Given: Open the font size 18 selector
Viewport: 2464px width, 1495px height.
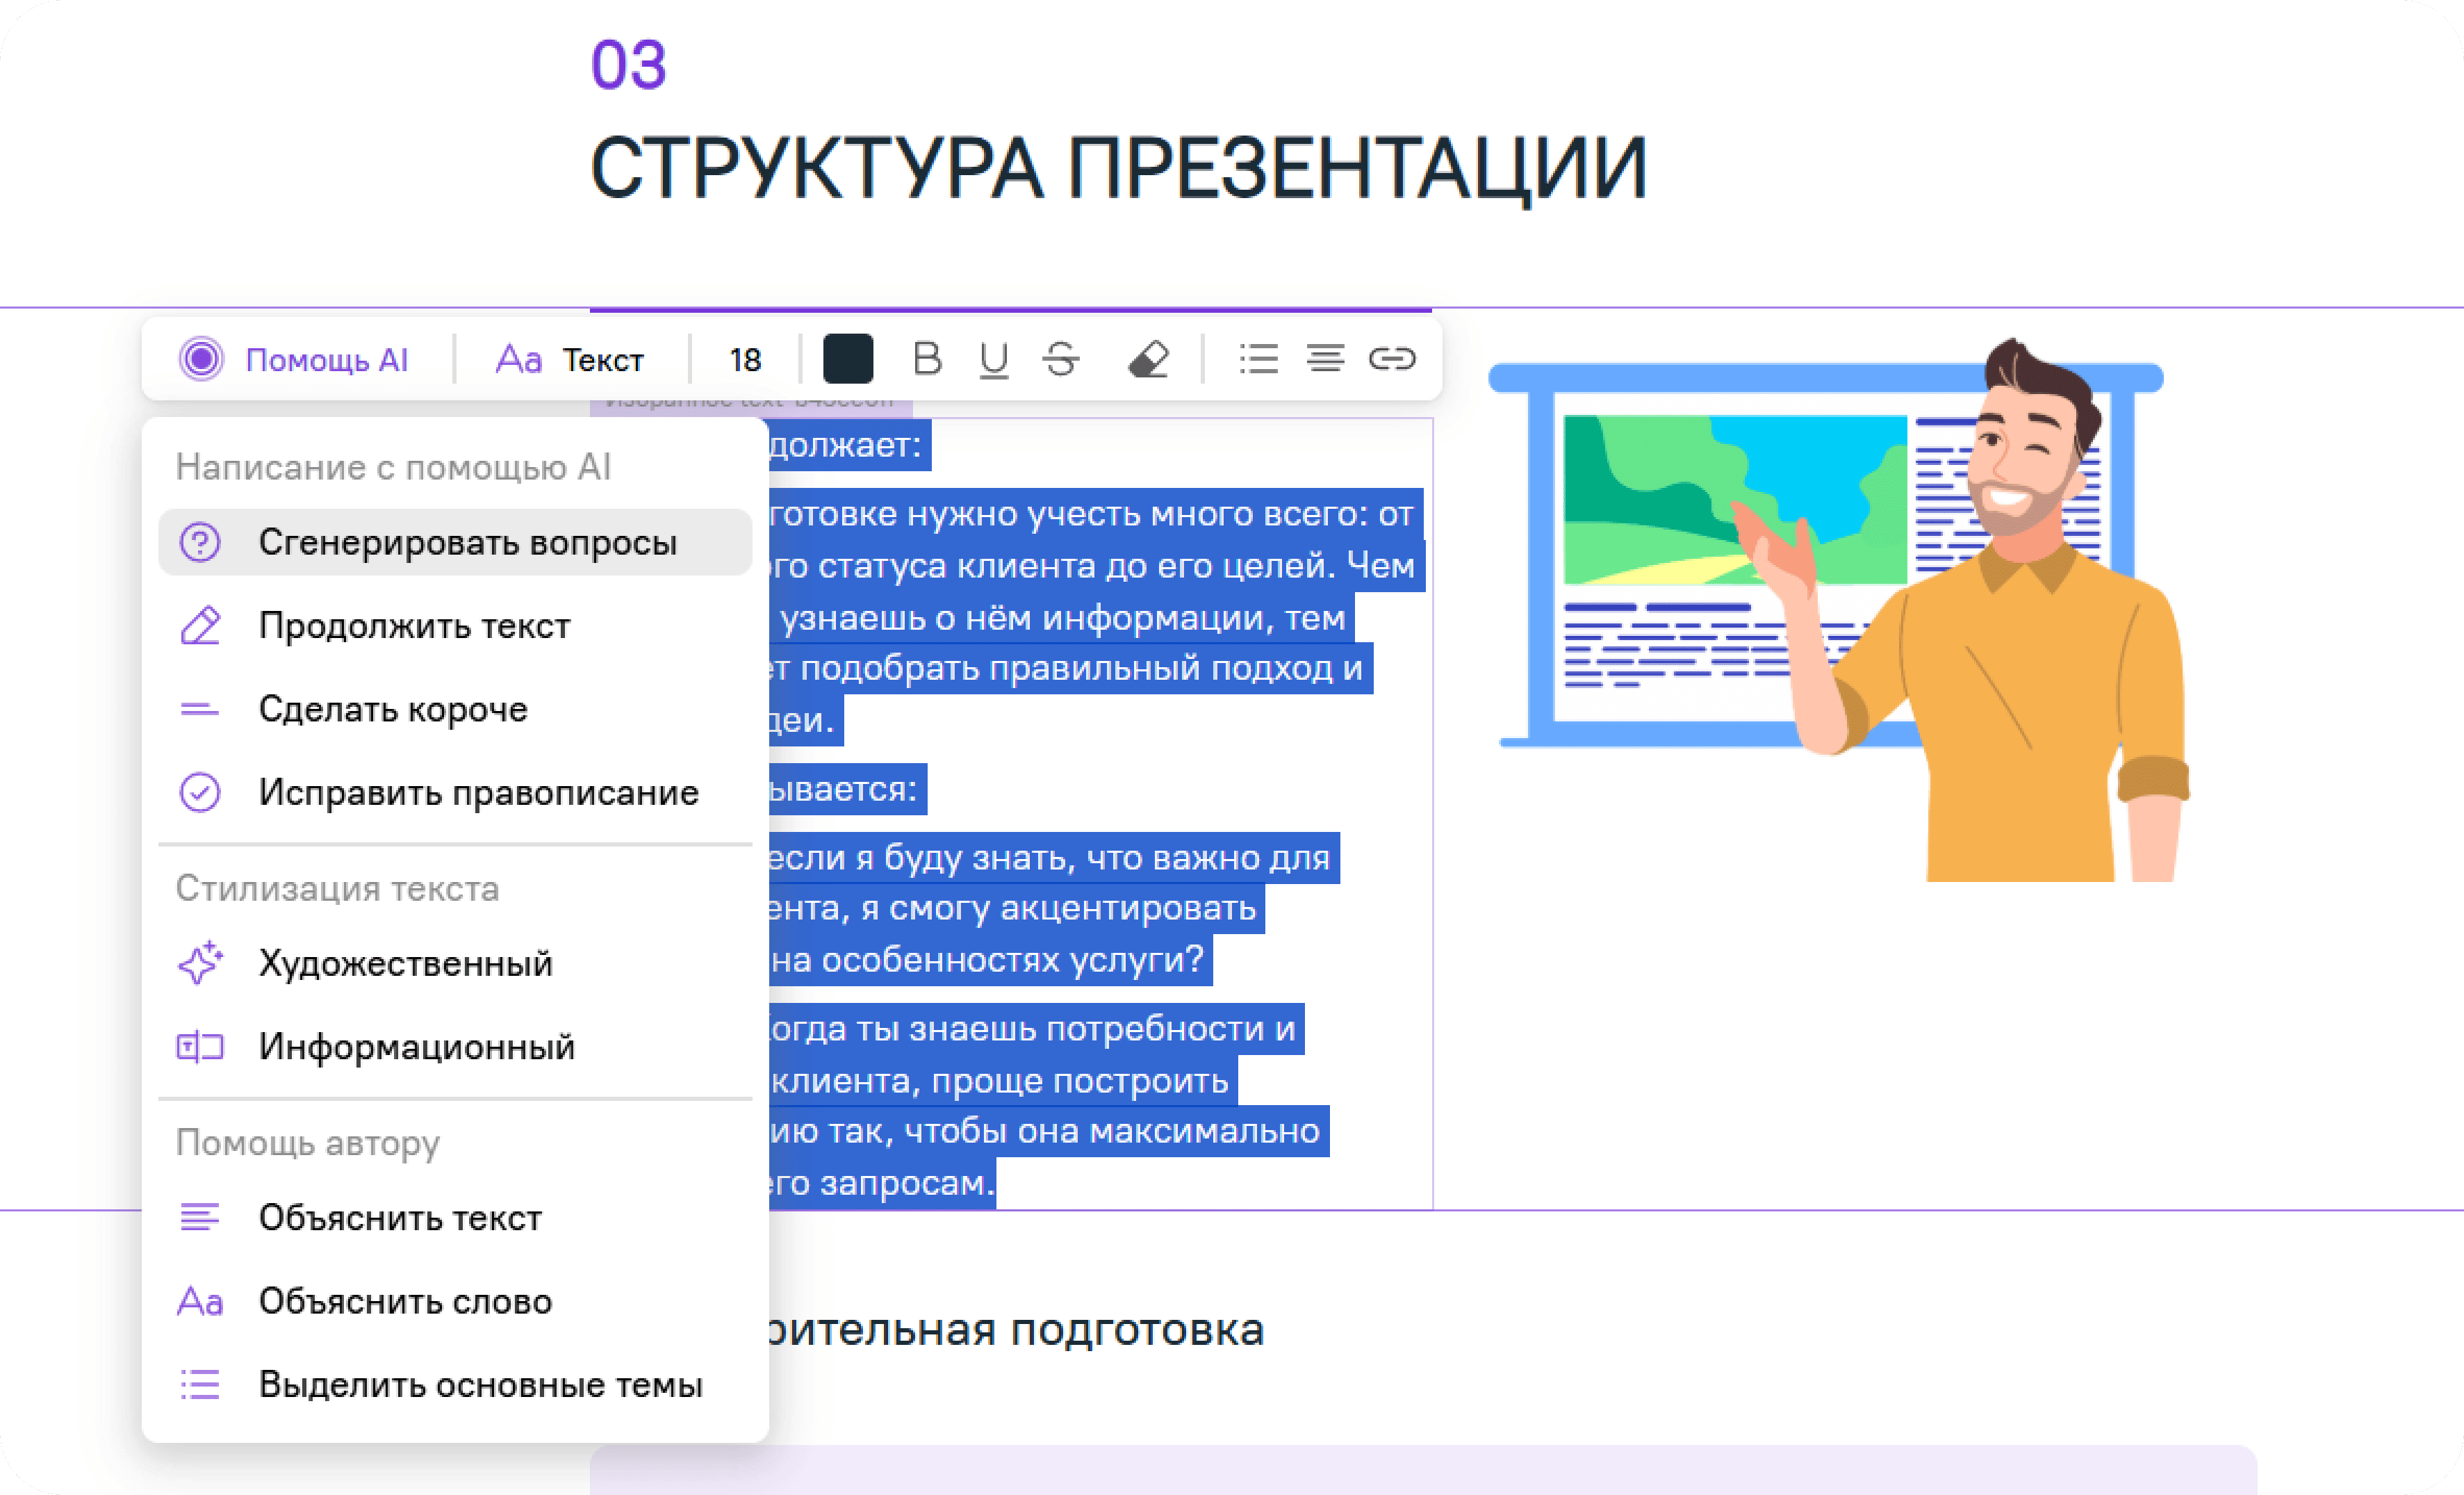Looking at the screenshot, I should (x=745, y=359).
